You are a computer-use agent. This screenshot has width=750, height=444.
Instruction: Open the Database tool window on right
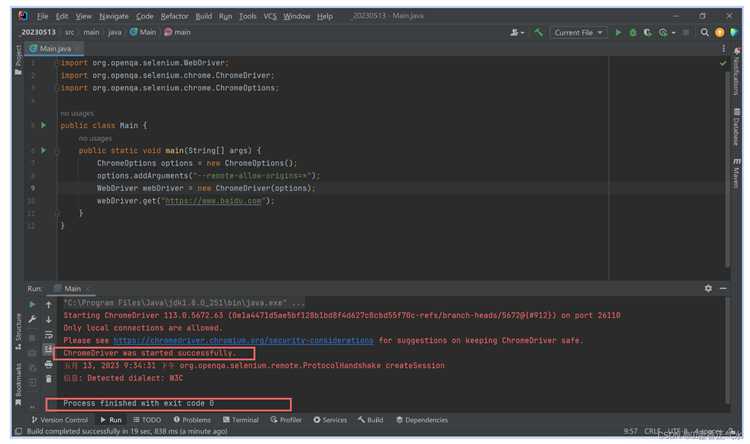[x=737, y=127]
